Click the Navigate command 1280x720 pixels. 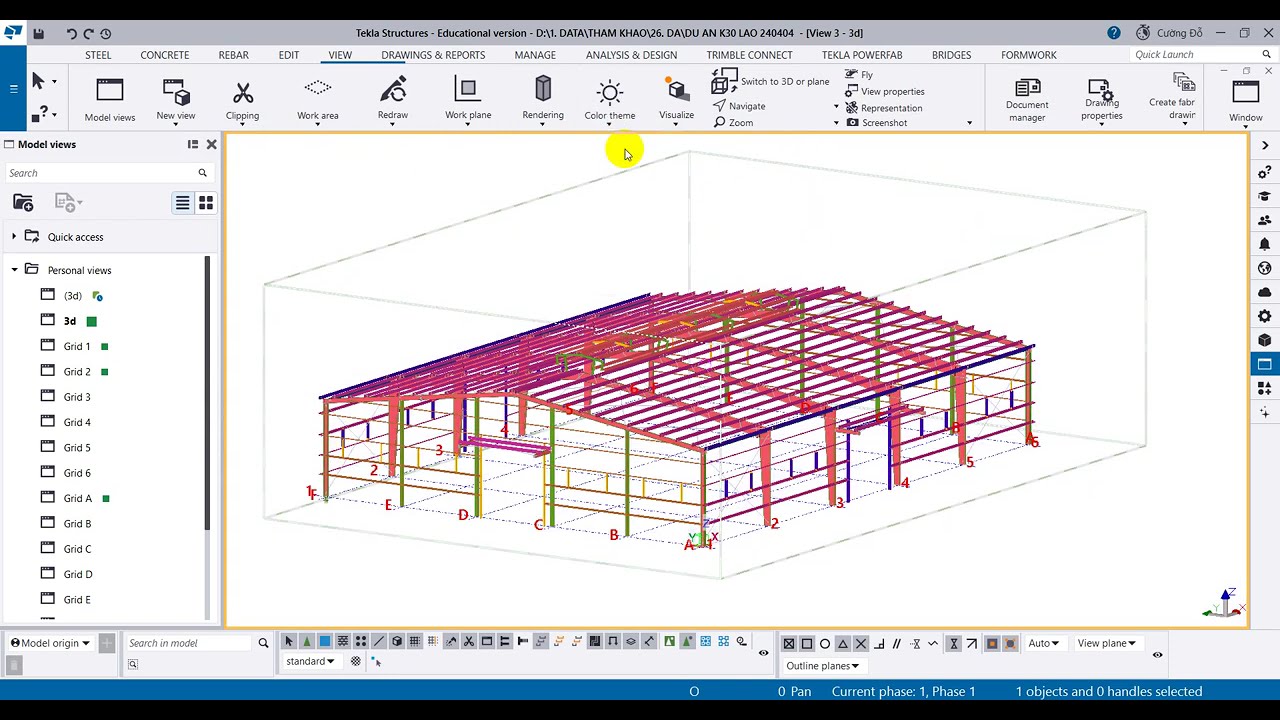(x=739, y=106)
